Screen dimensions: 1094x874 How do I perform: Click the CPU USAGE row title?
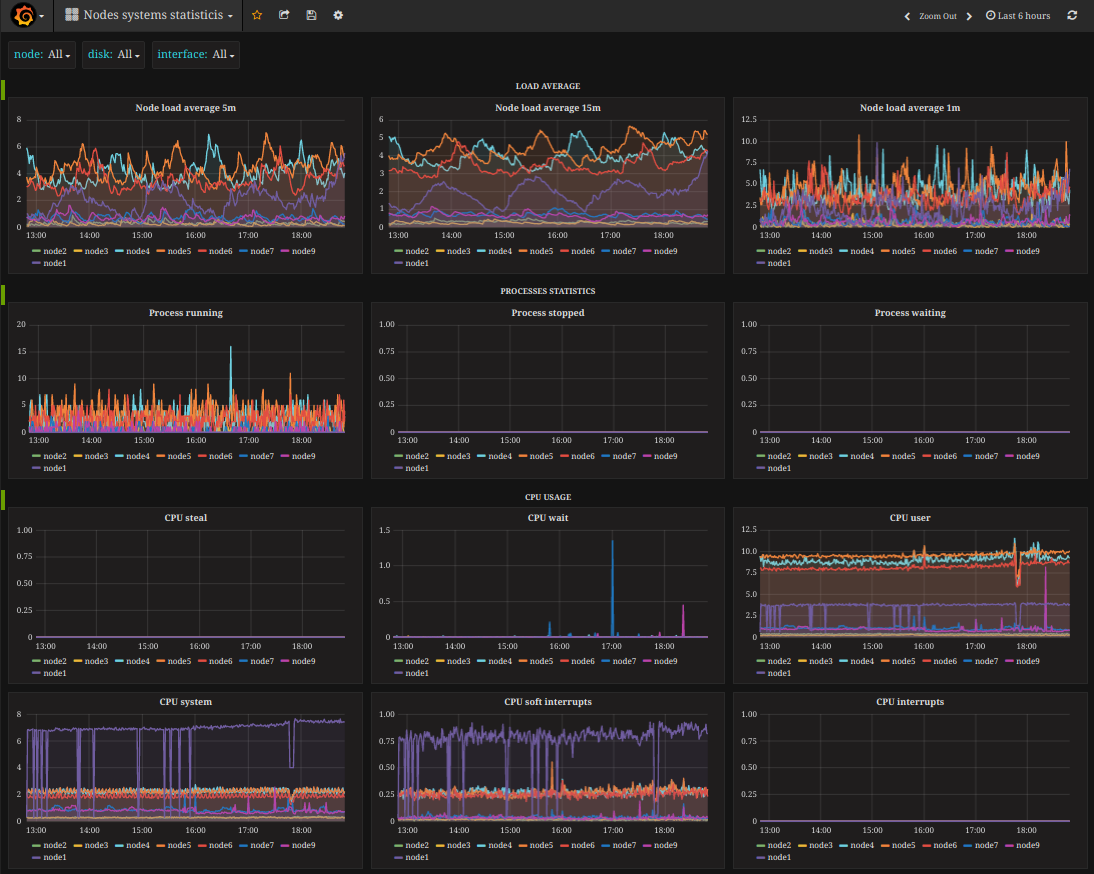pos(548,497)
